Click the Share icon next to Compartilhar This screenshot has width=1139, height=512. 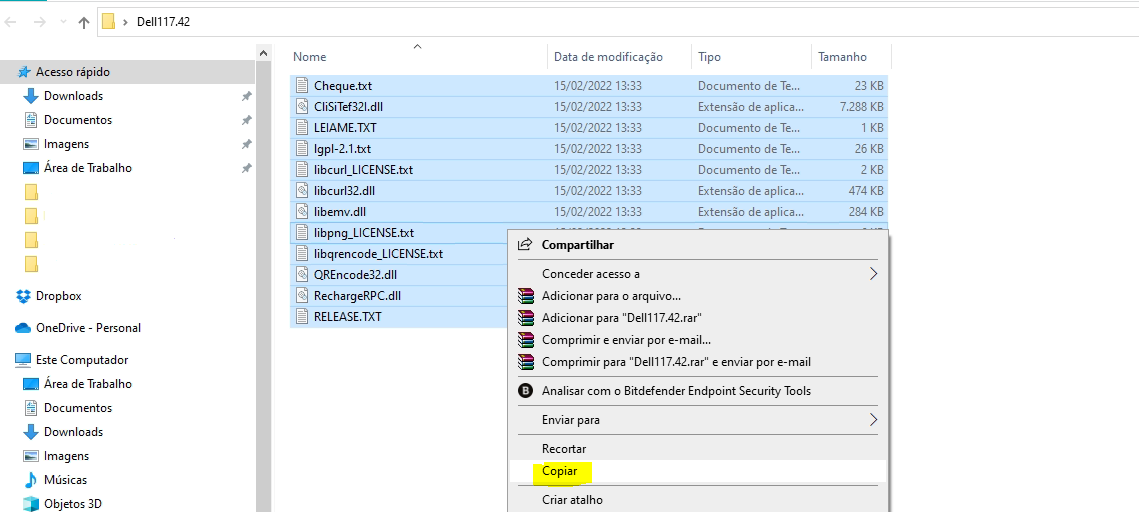pyautogui.click(x=525, y=245)
